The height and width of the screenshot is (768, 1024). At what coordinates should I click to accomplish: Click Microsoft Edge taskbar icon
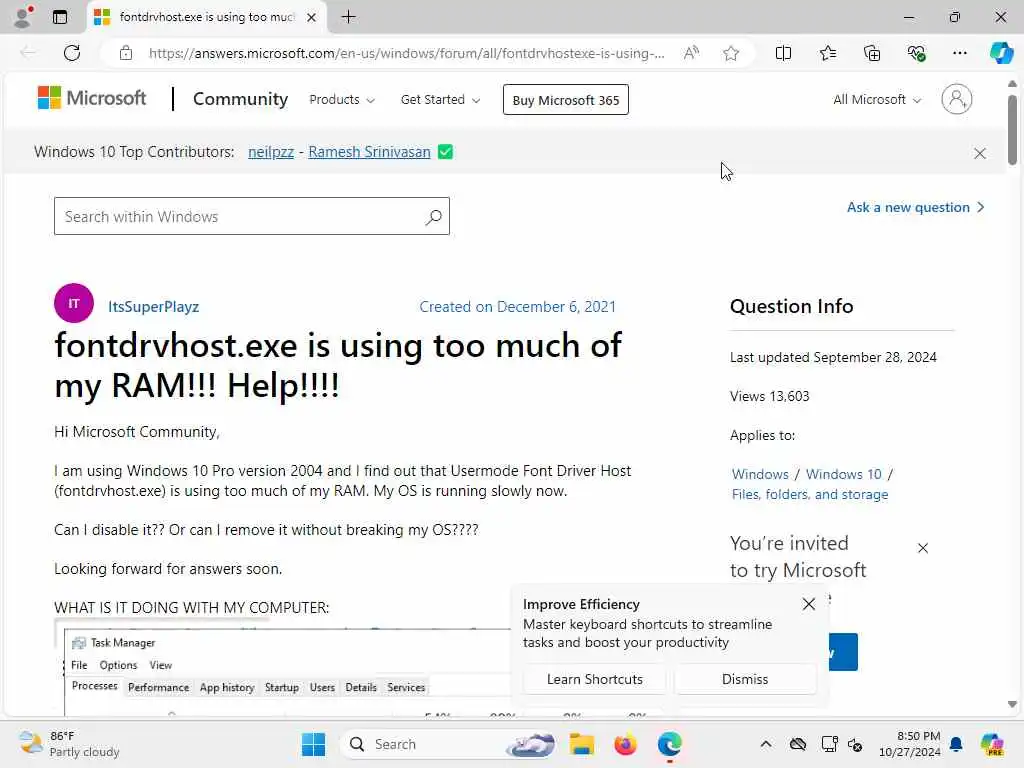click(x=669, y=744)
